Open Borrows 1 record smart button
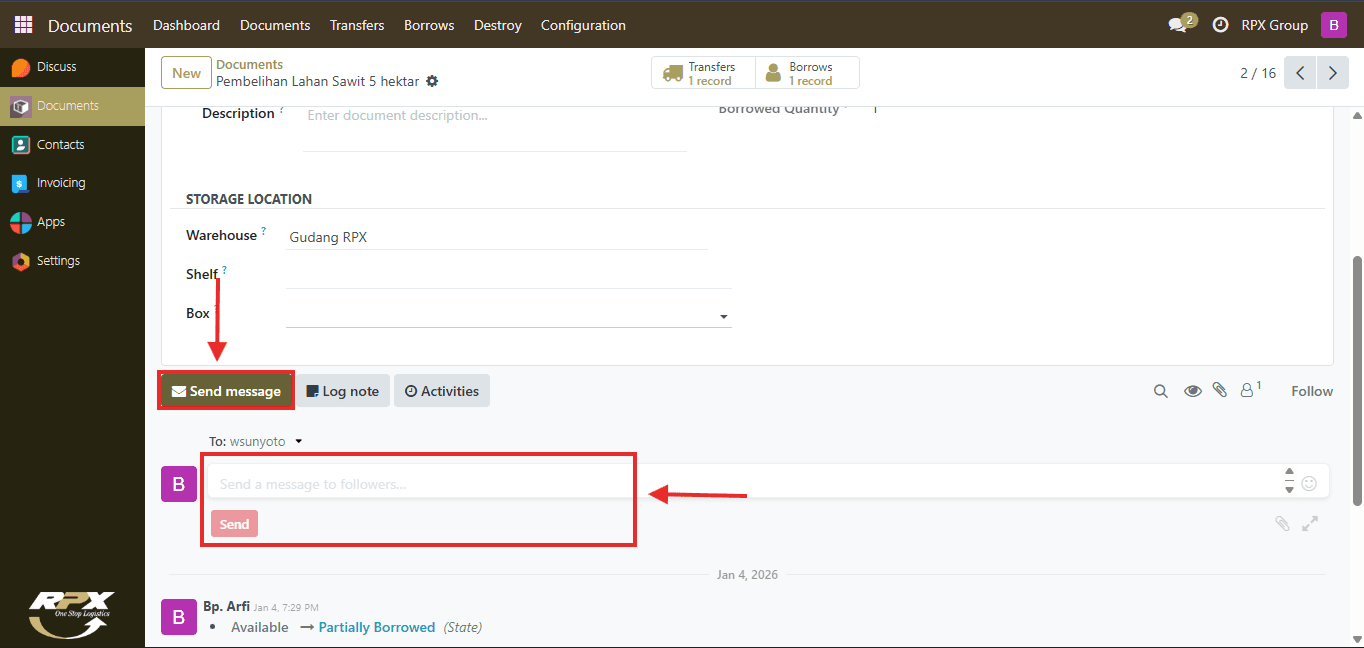The height and width of the screenshot is (648, 1364). 807,73
